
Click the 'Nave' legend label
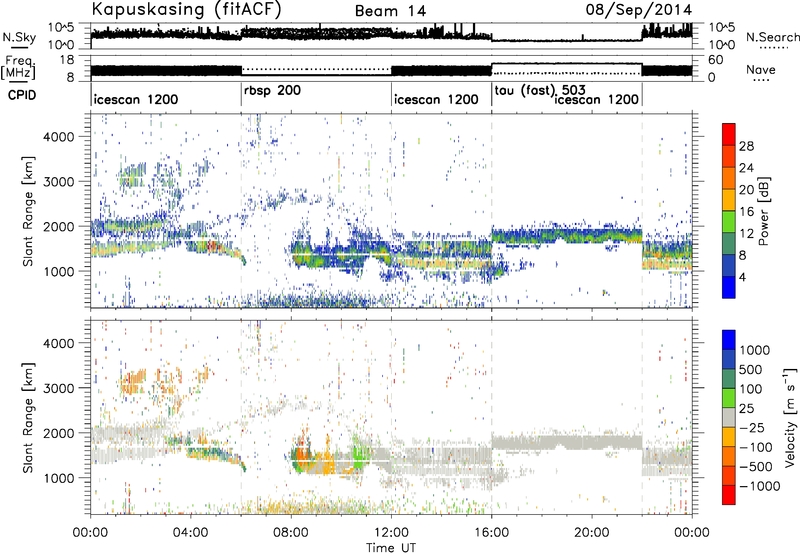click(x=761, y=69)
